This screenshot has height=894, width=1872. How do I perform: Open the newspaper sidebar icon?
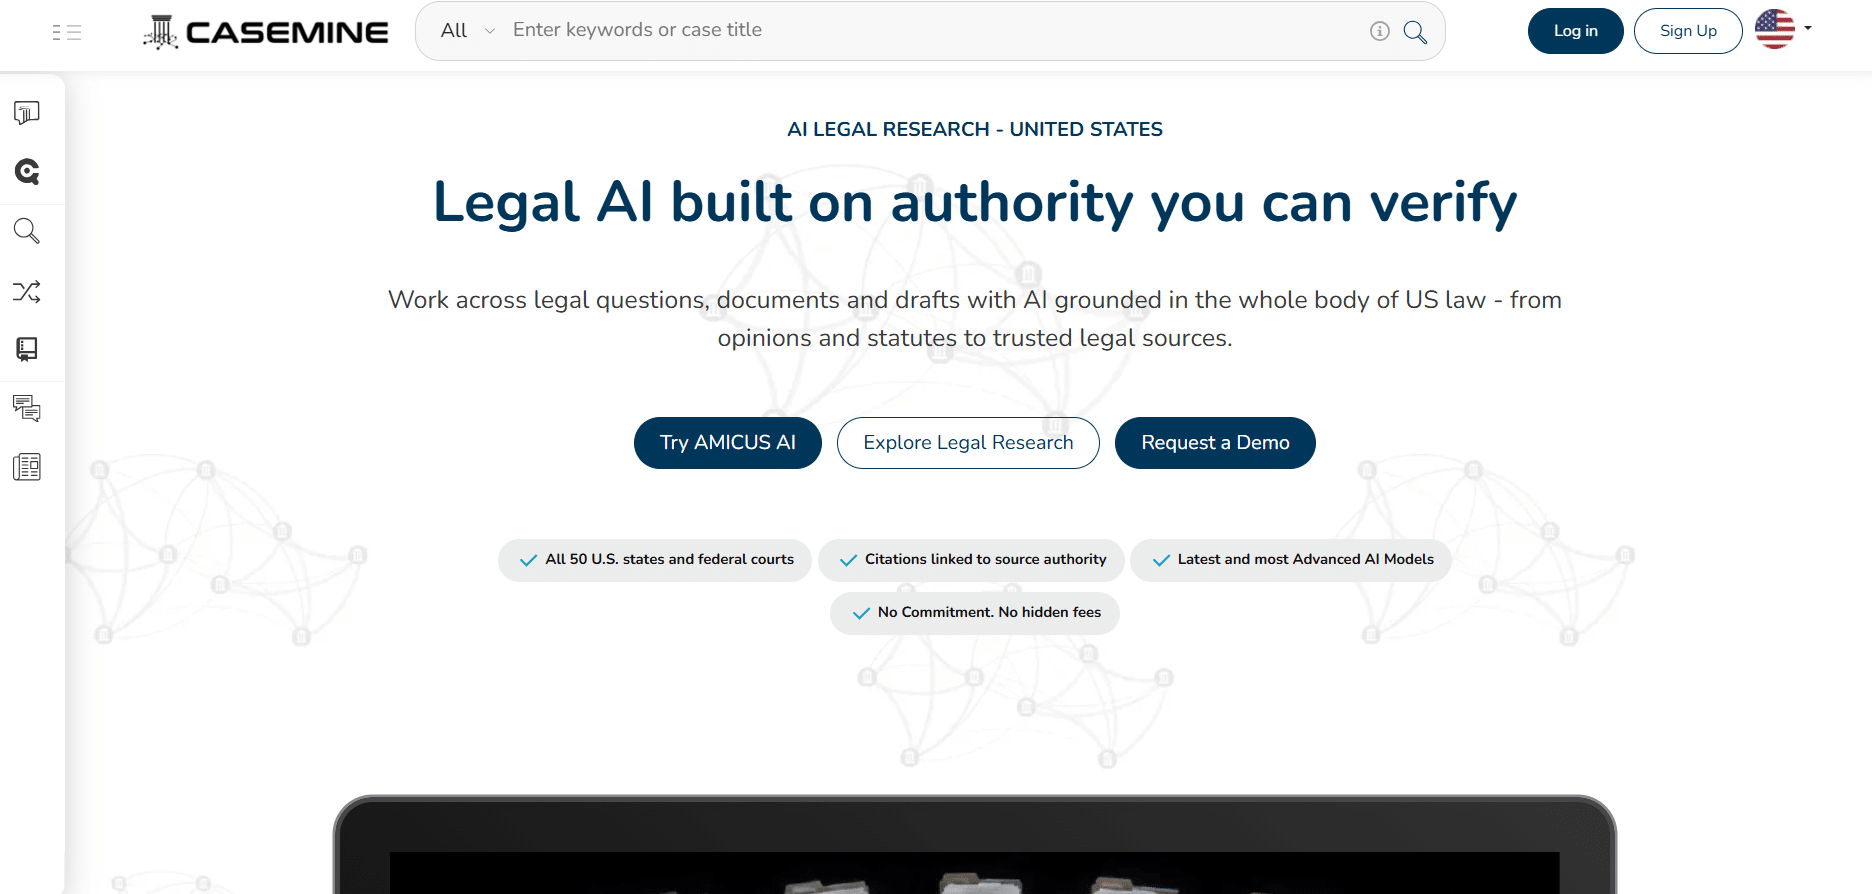[x=27, y=467]
